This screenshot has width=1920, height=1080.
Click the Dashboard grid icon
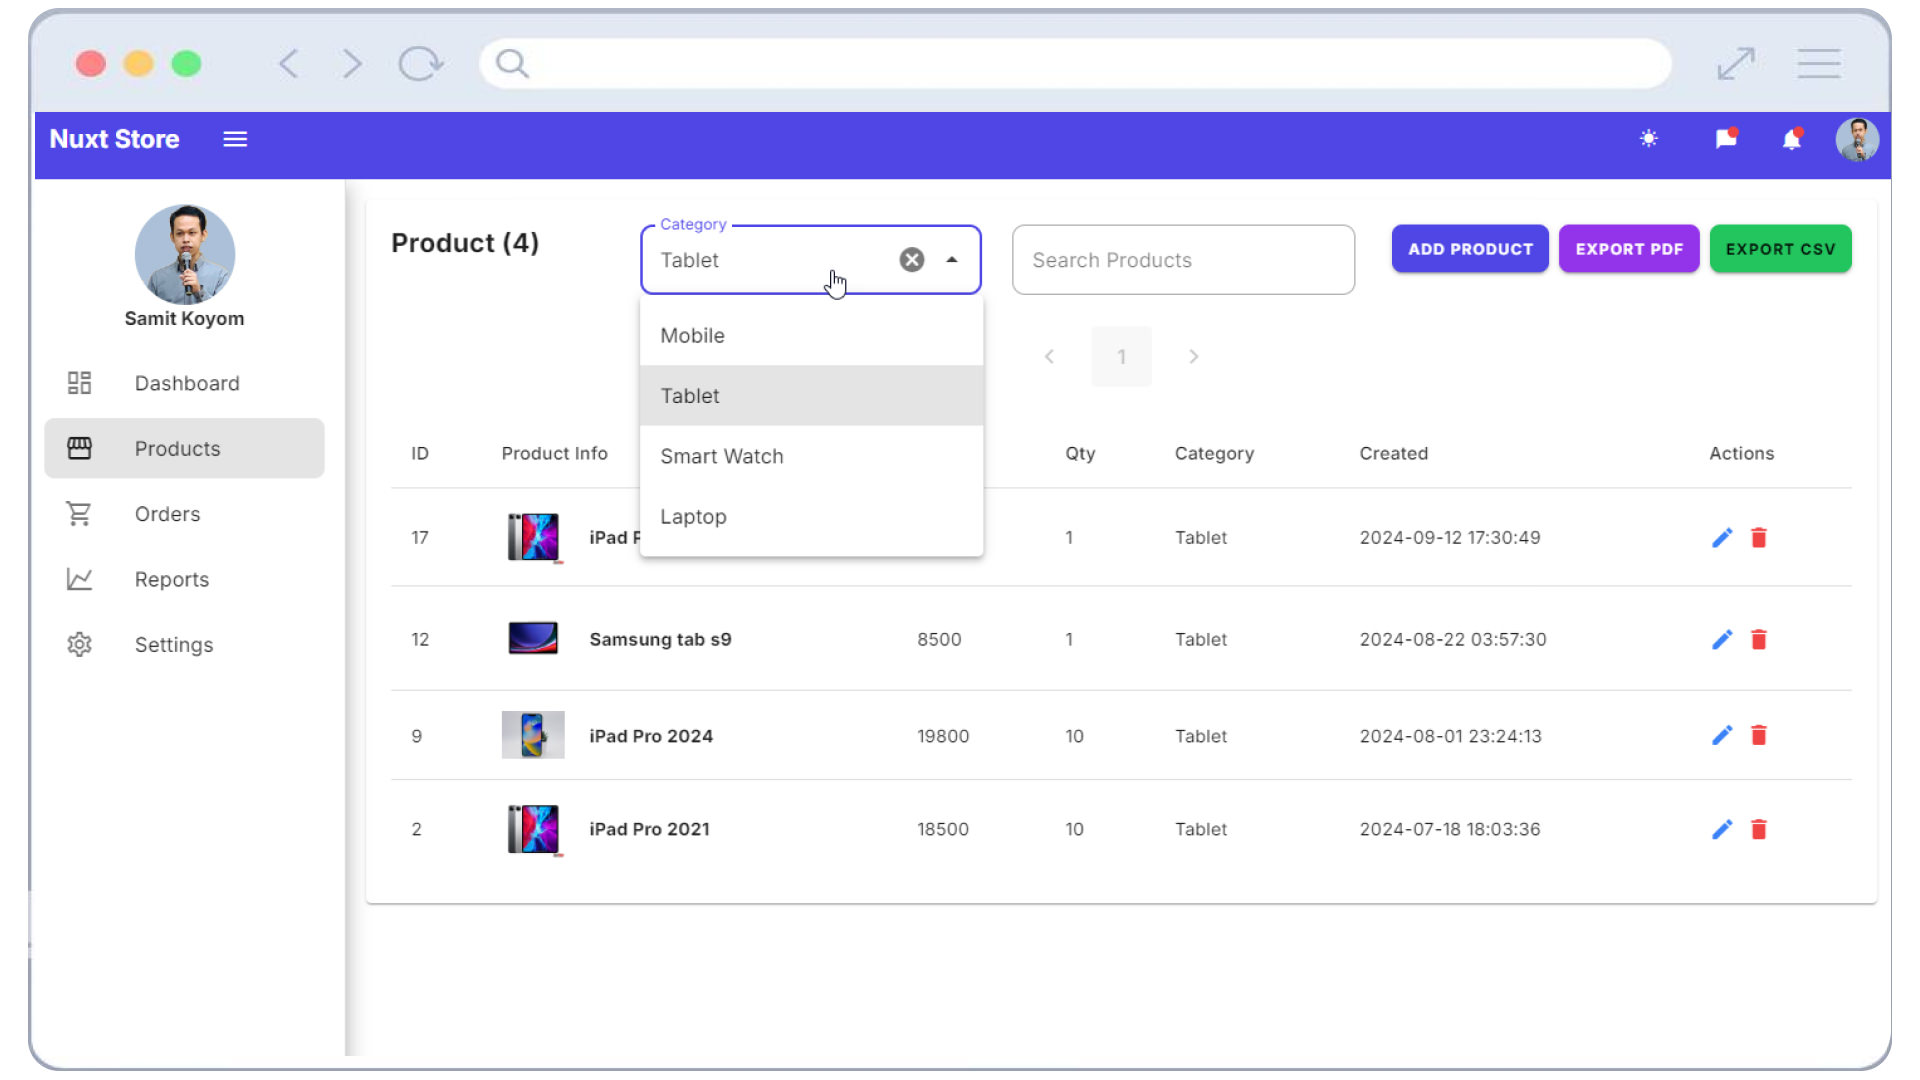point(79,383)
